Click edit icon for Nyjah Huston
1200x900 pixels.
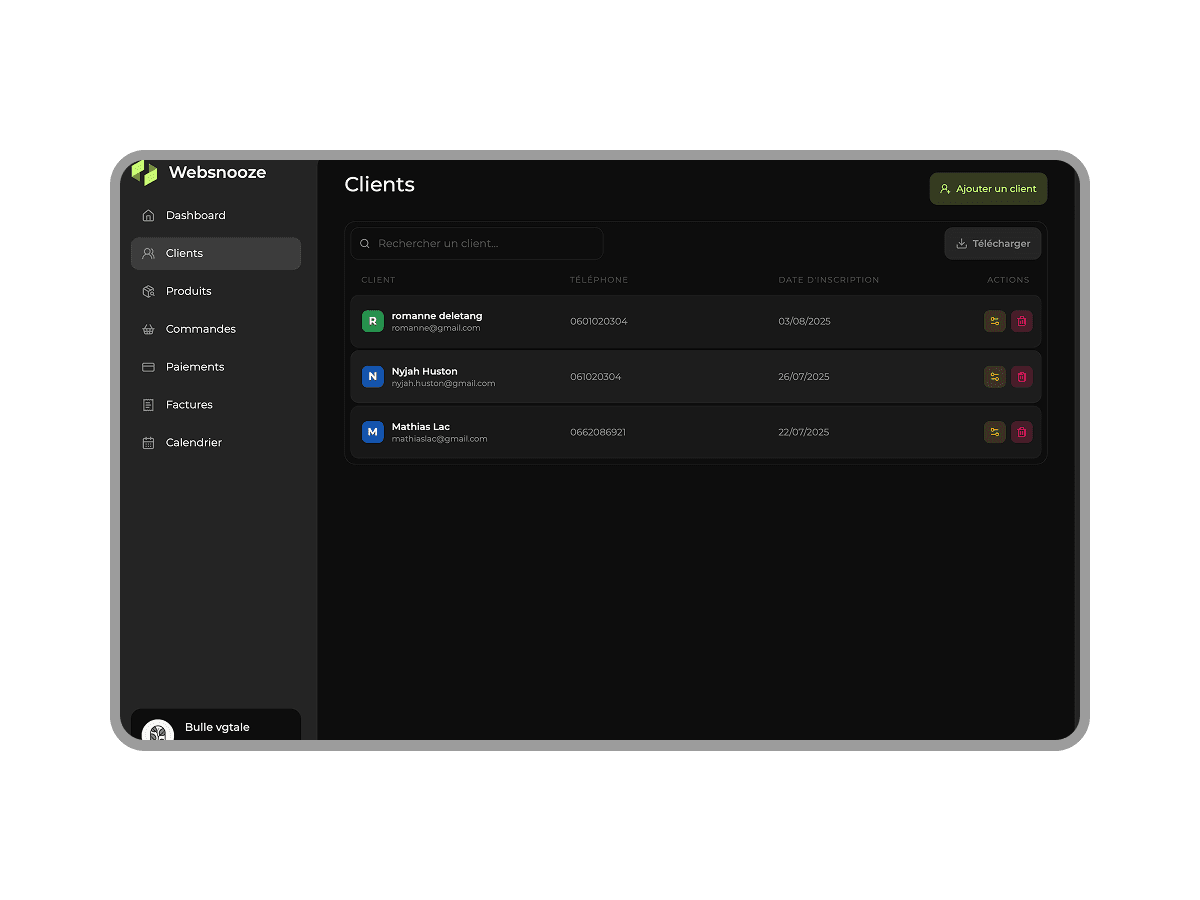pos(994,377)
